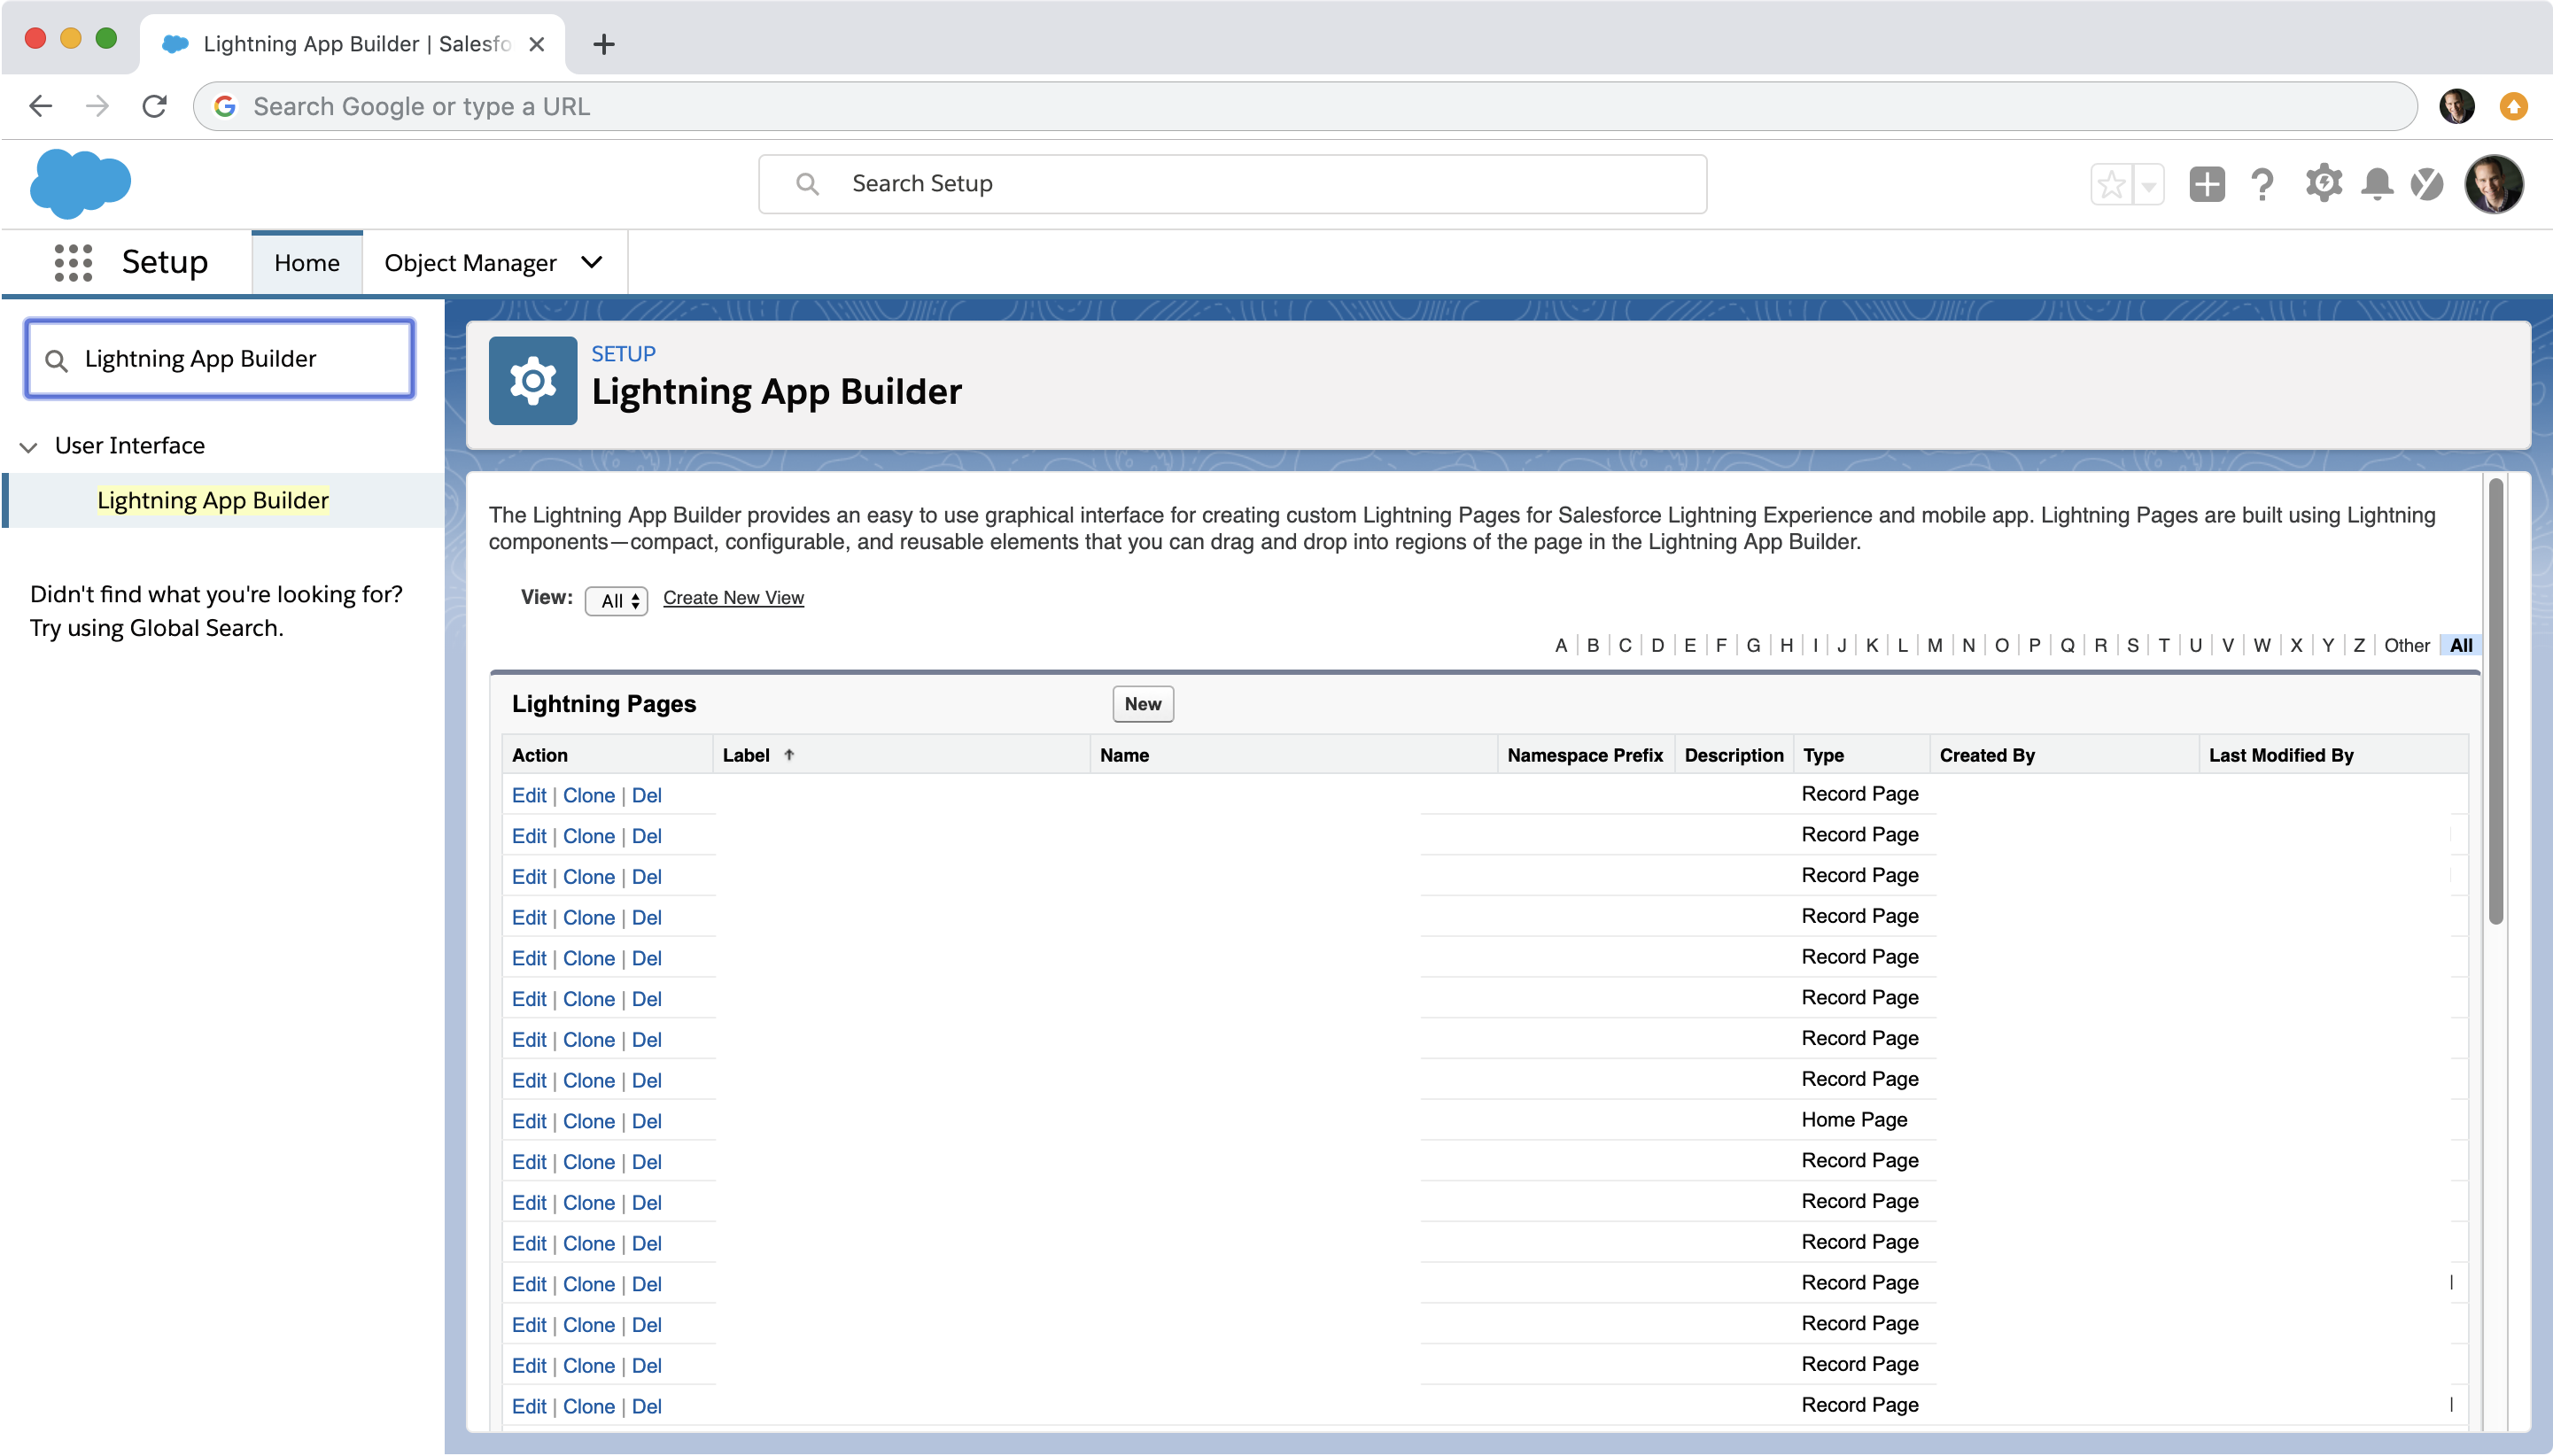Open the setup gear menu
Viewport: 2553px width, 1456px height.
(x=2323, y=184)
